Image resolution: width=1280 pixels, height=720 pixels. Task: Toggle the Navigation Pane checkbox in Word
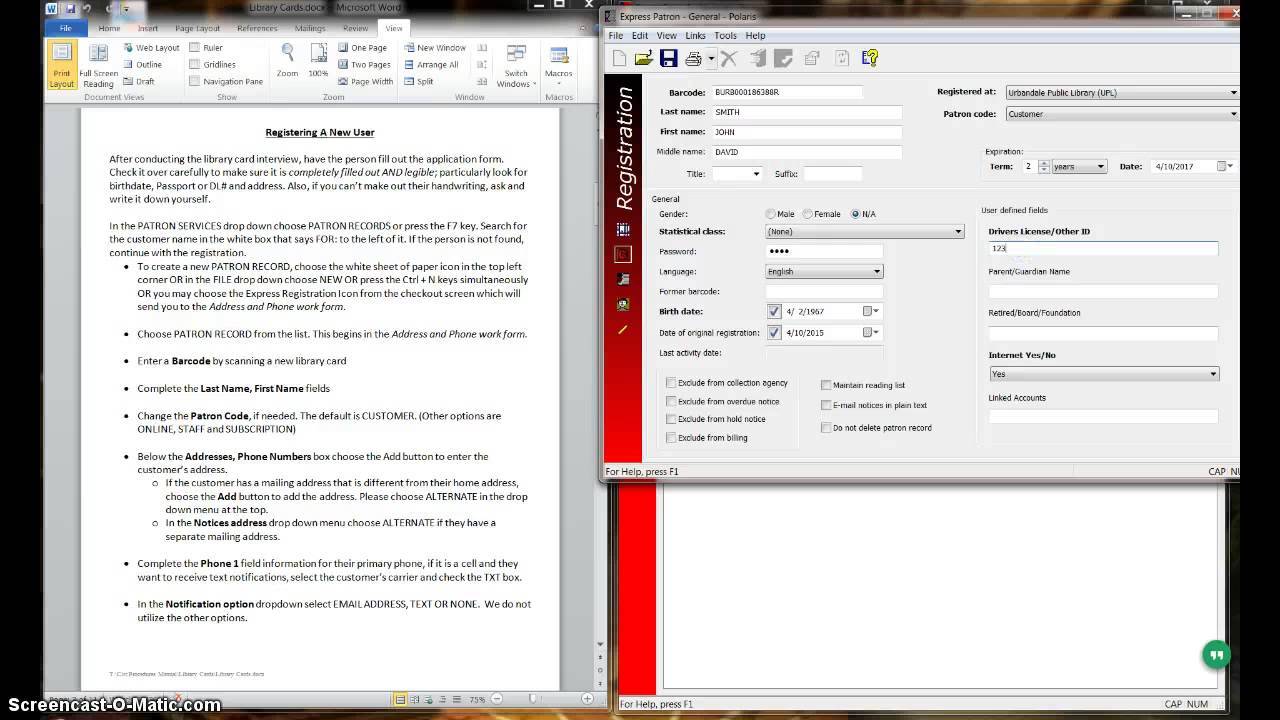pyautogui.click(x=194, y=82)
